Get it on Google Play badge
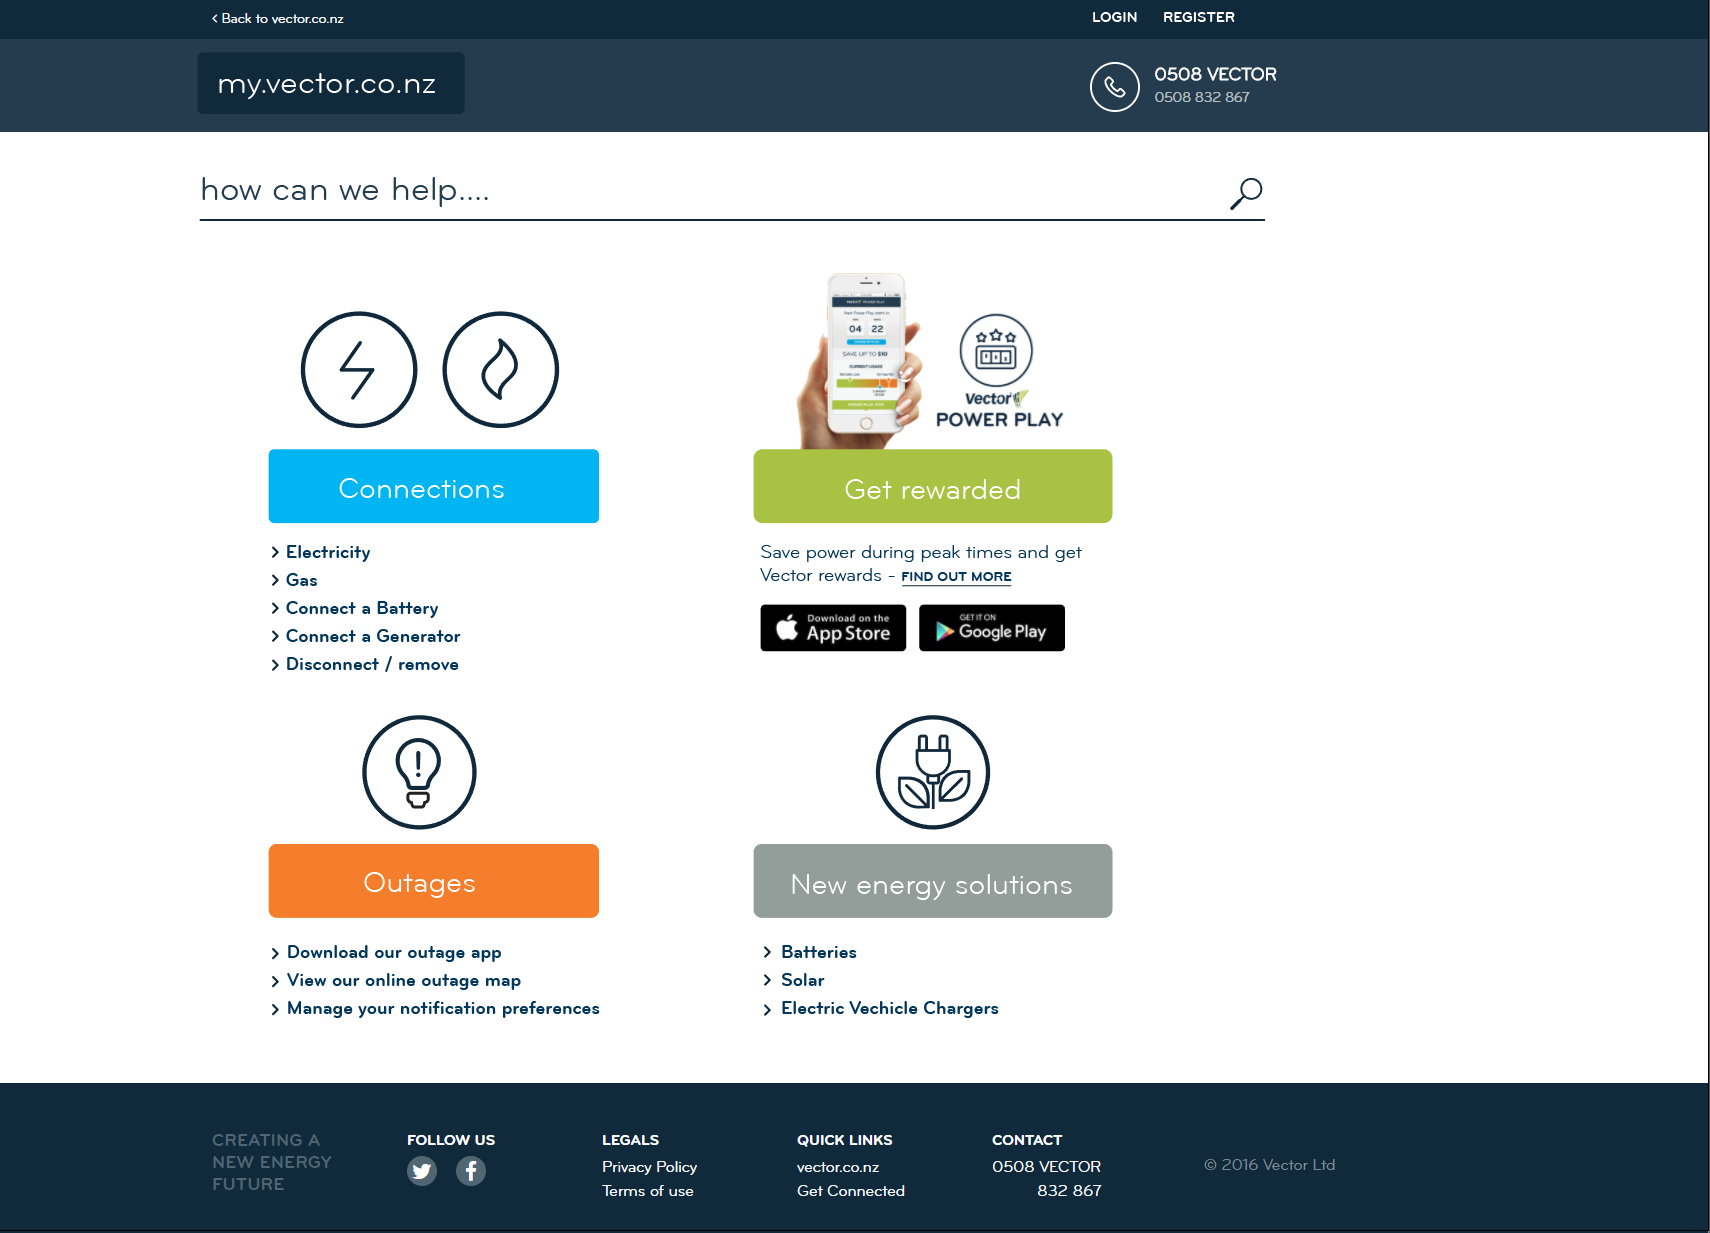This screenshot has height=1233, width=1710. coord(992,628)
